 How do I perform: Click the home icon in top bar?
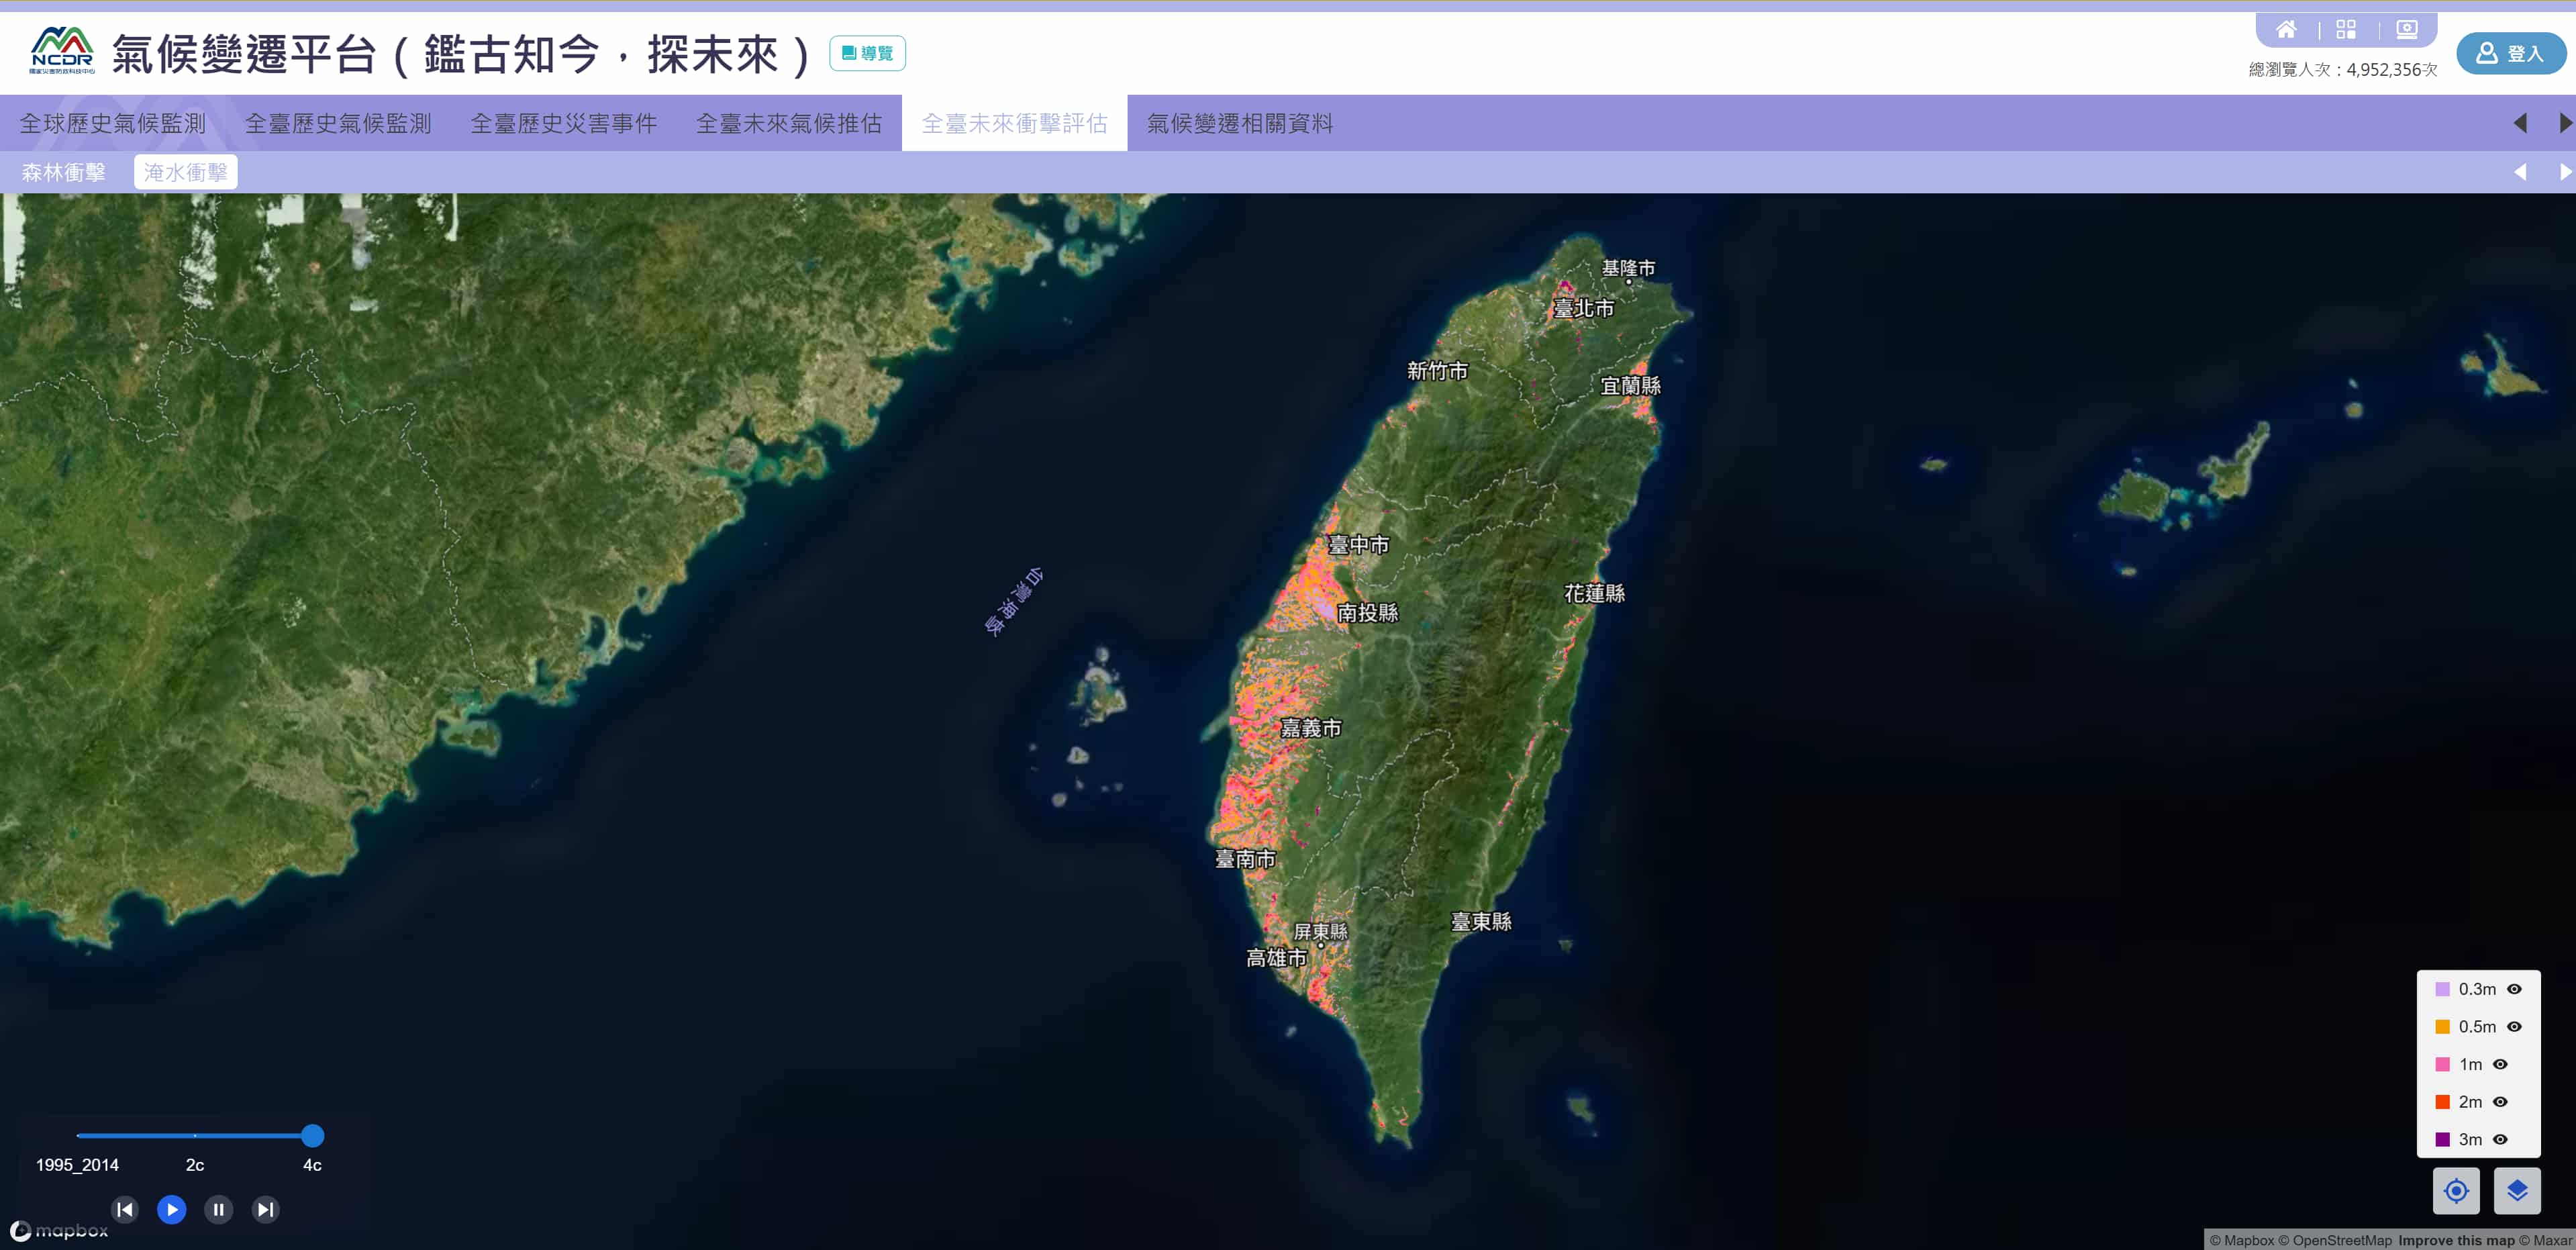pos(2286,29)
